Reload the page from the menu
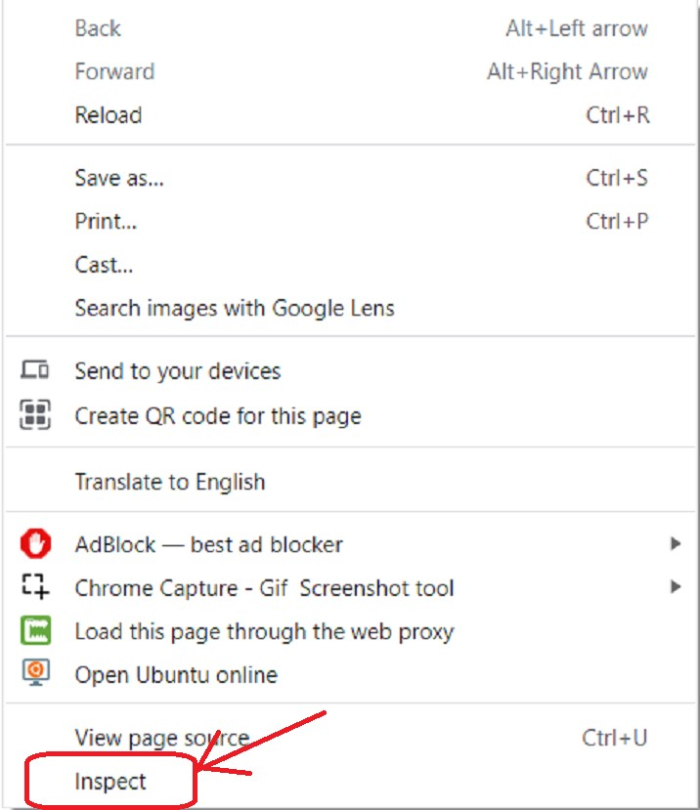Viewport: 700px width, 810px height. click(108, 115)
